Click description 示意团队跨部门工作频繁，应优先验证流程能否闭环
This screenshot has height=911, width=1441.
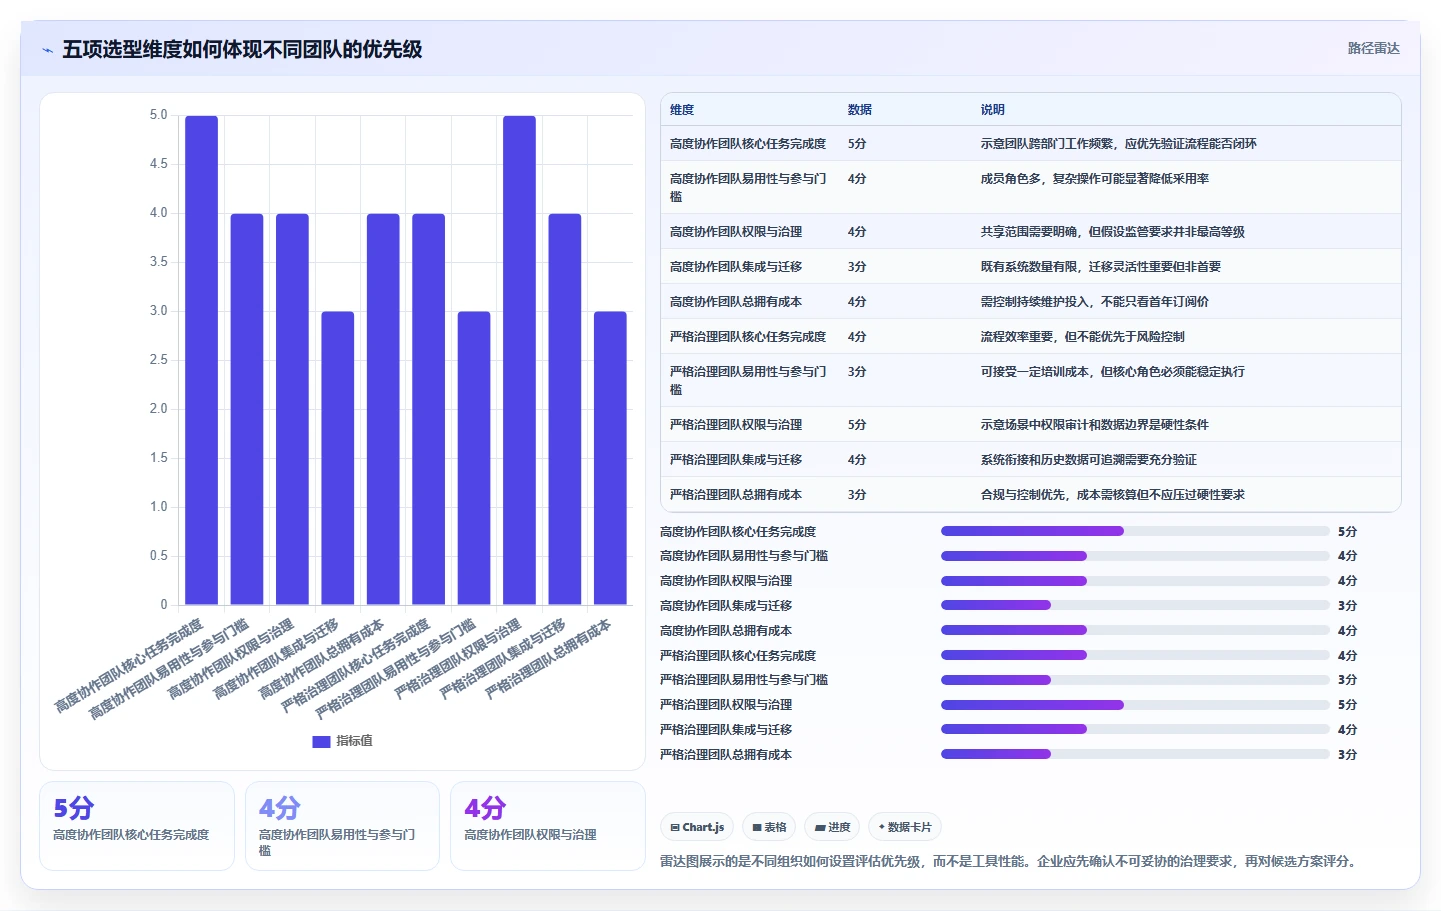coord(1119,144)
